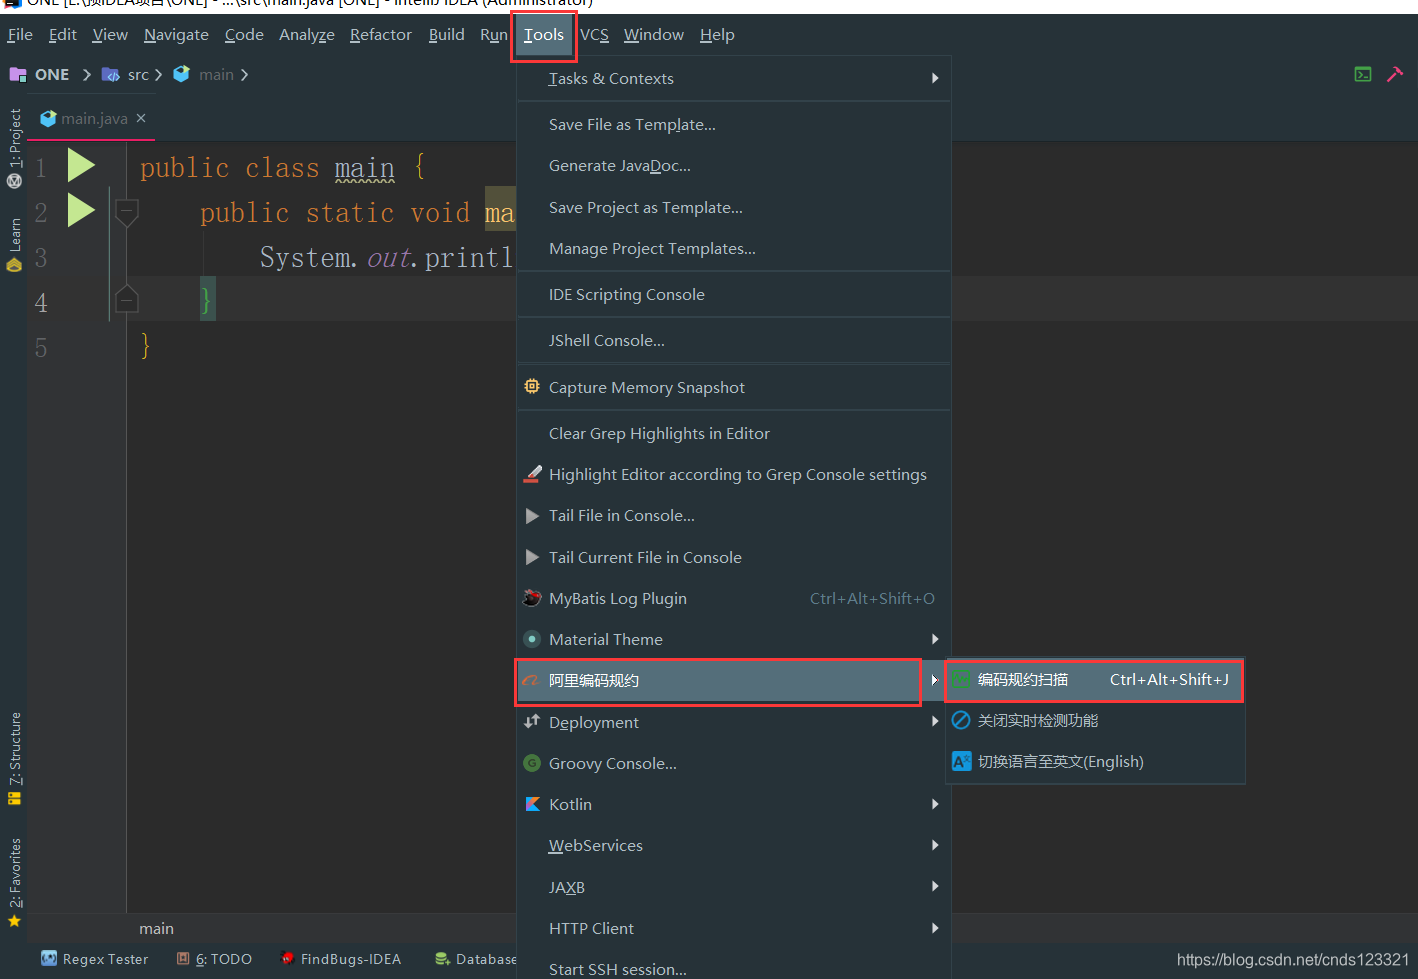Open the terminal icon in top-right toolbar
Screen dimensions: 1418x979
point(1363,74)
